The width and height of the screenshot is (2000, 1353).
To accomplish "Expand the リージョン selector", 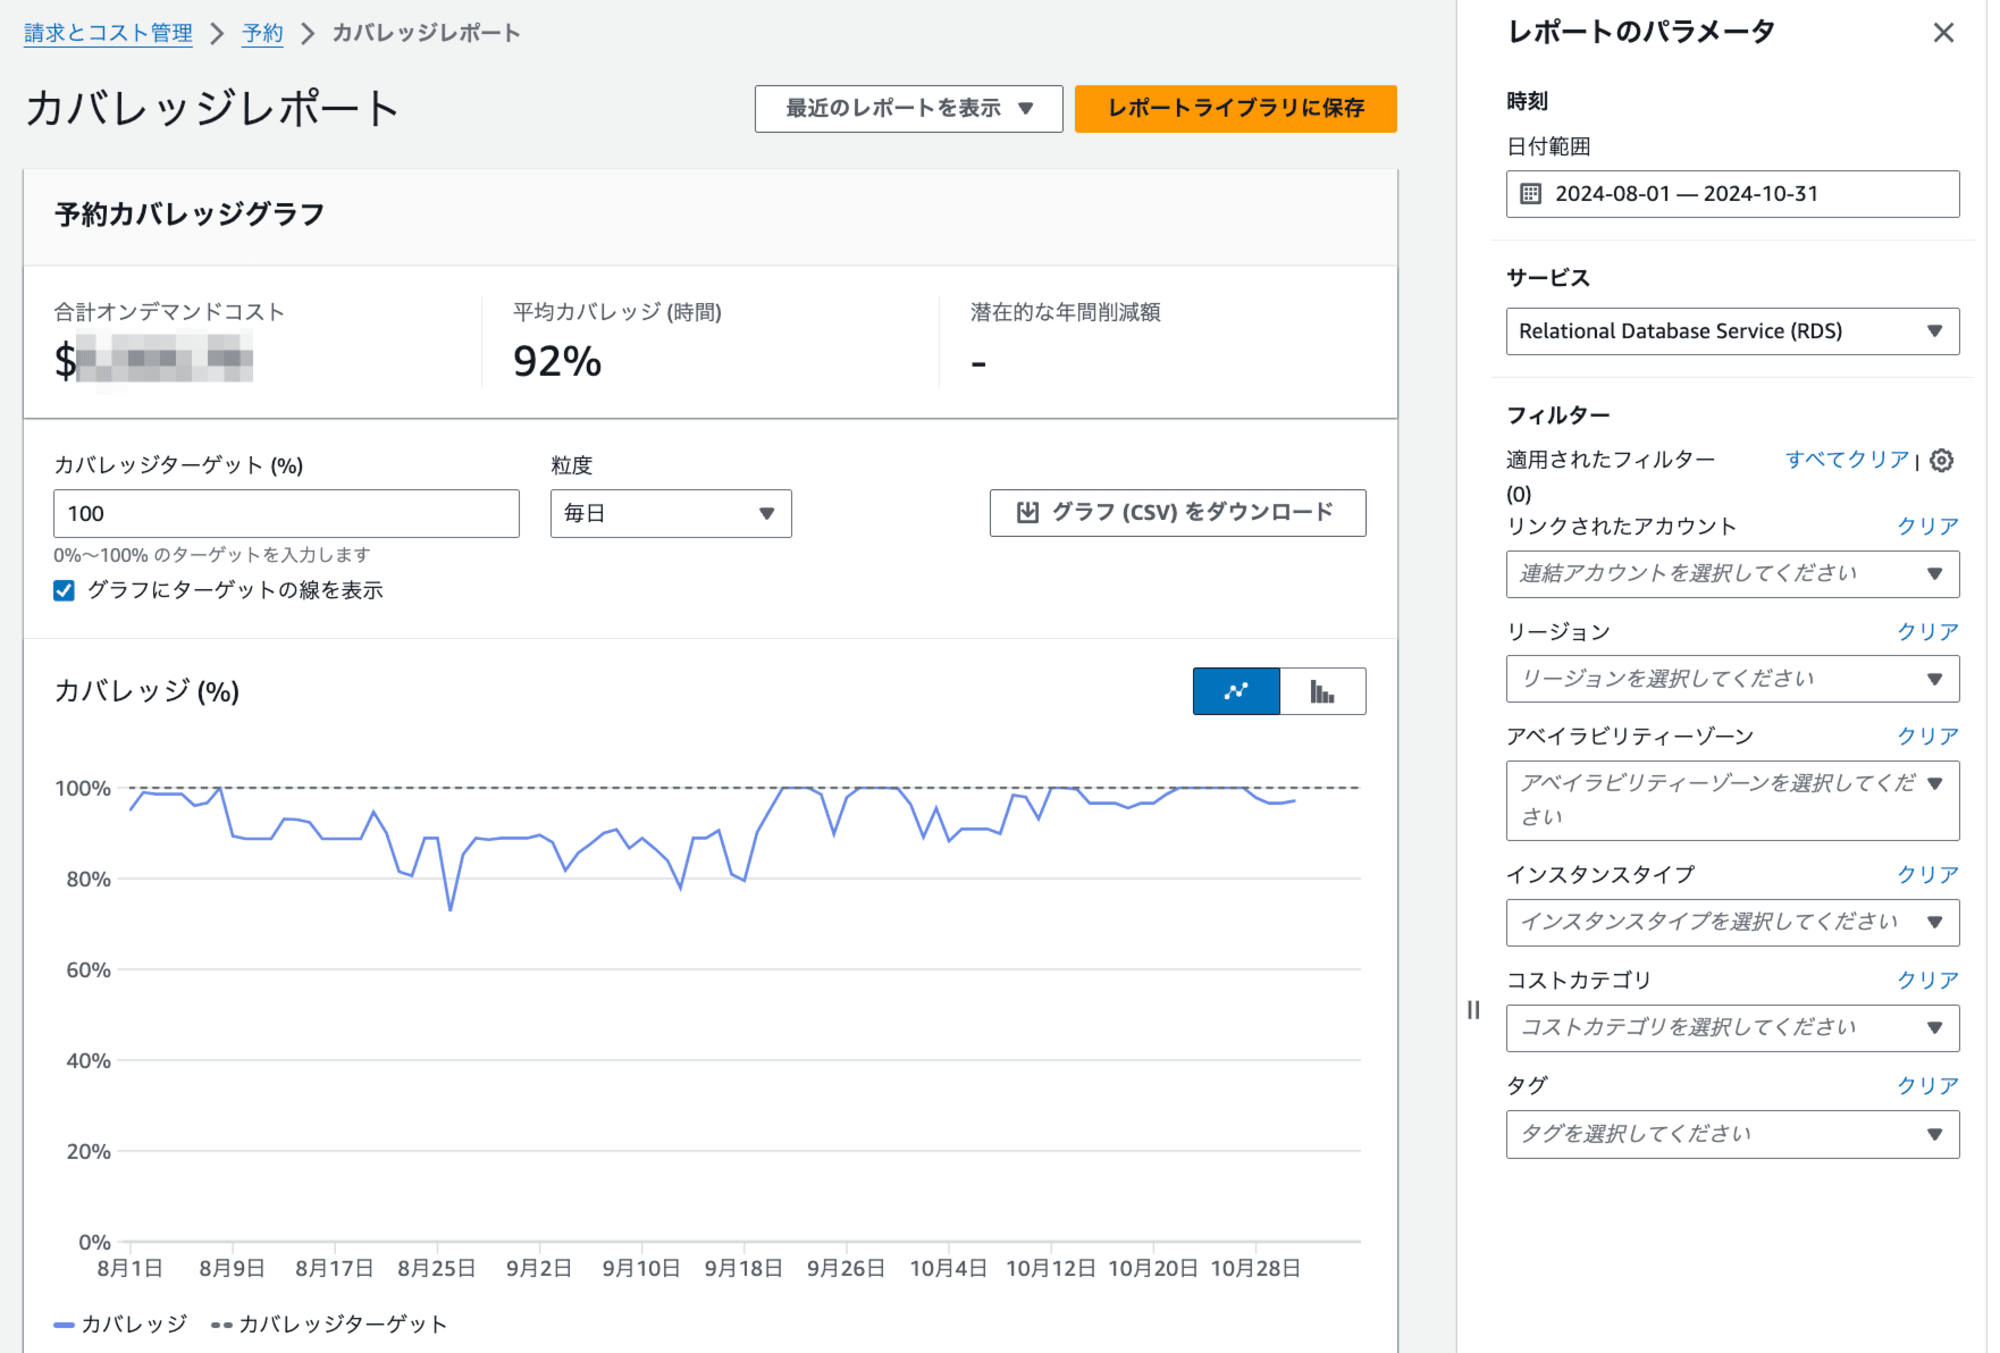I will click(x=1732, y=679).
